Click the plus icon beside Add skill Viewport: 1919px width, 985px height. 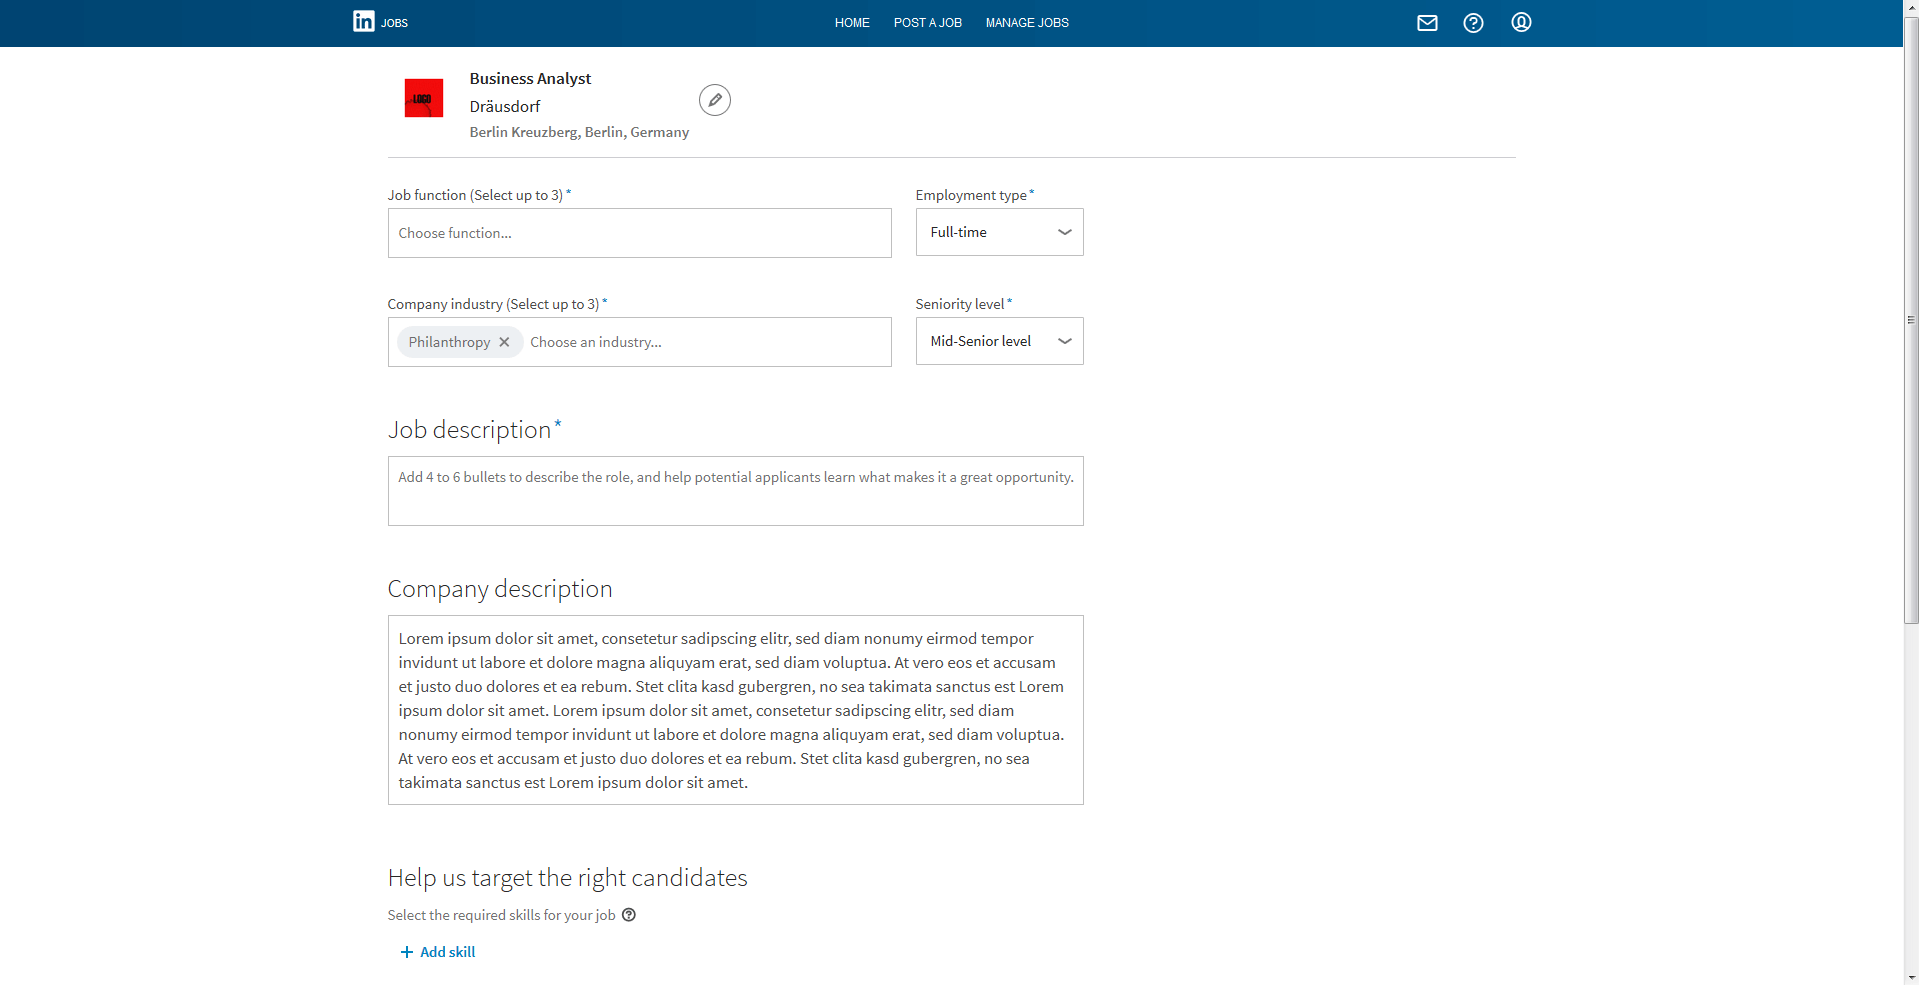click(406, 952)
